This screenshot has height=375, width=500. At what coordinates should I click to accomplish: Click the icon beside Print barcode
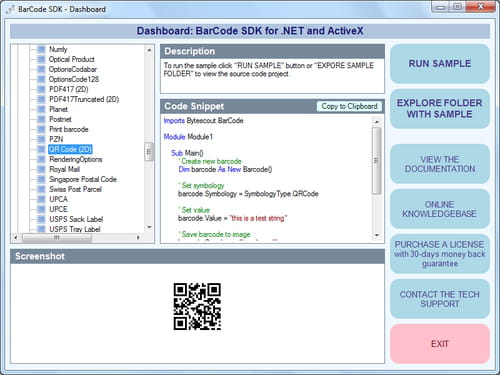pyautogui.click(x=41, y=129)
